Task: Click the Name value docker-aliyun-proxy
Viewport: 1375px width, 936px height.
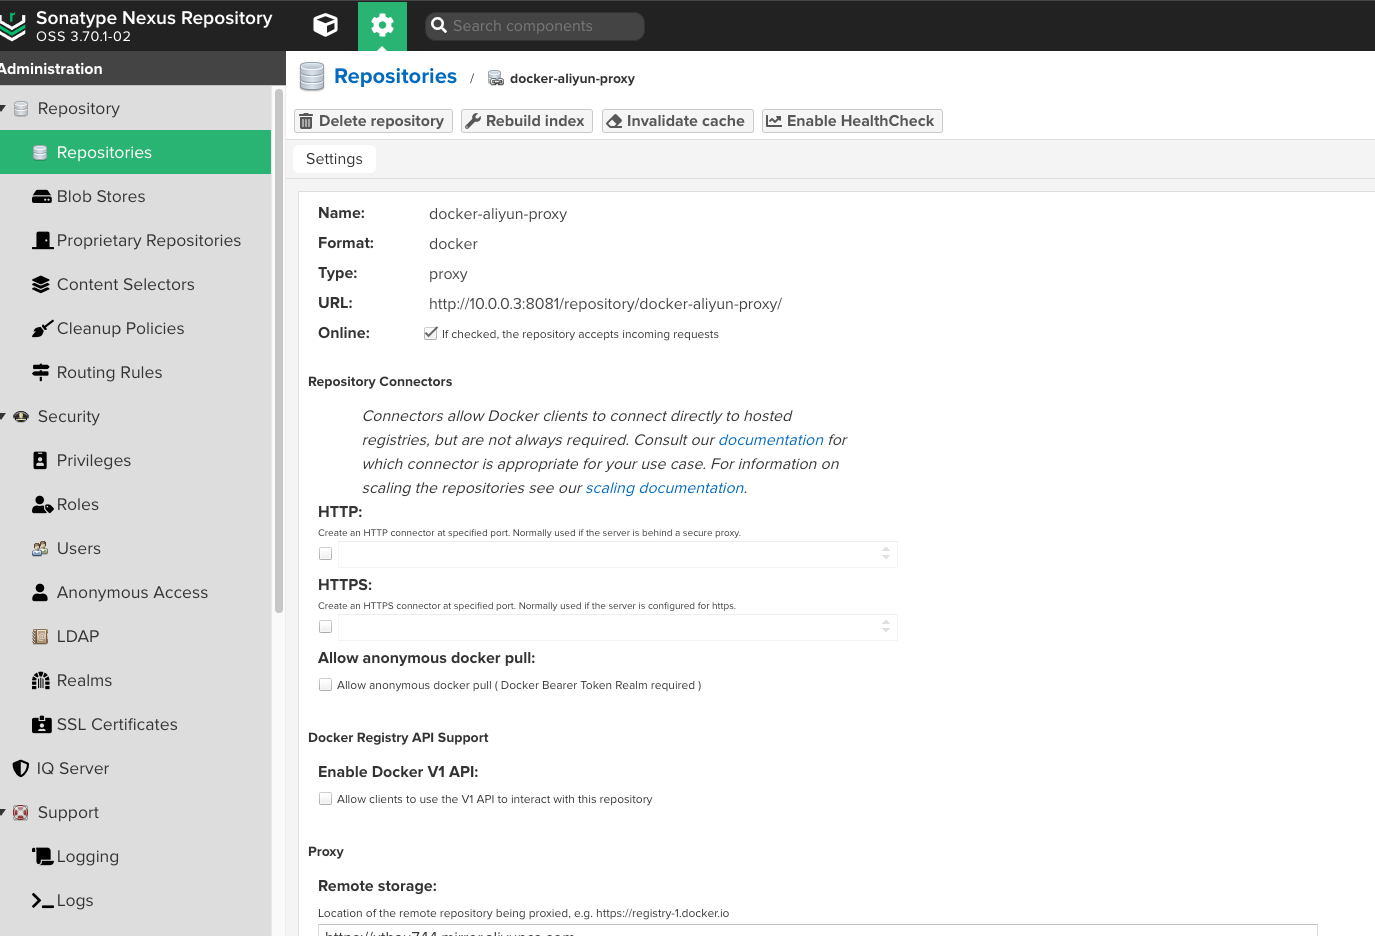Action: 498,214
